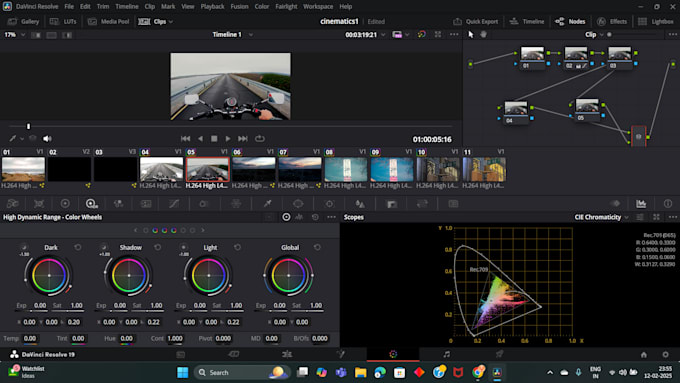680x383 pixels.
Task: Toggle the Lightbox view
Action: [x=656, y=21]
